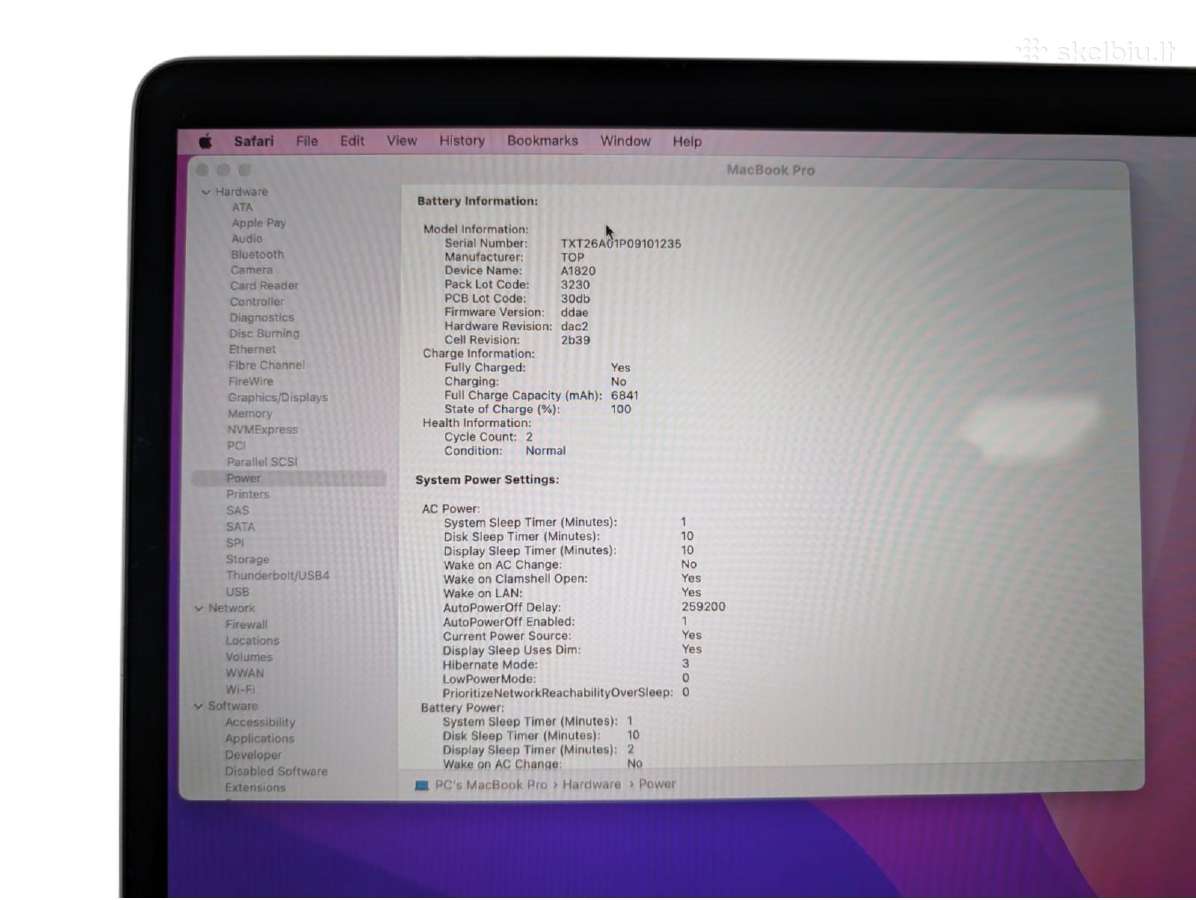The height and width of the screenshot is (900, 1196).
Task: Open the View menu
Action: pos(401,140)
